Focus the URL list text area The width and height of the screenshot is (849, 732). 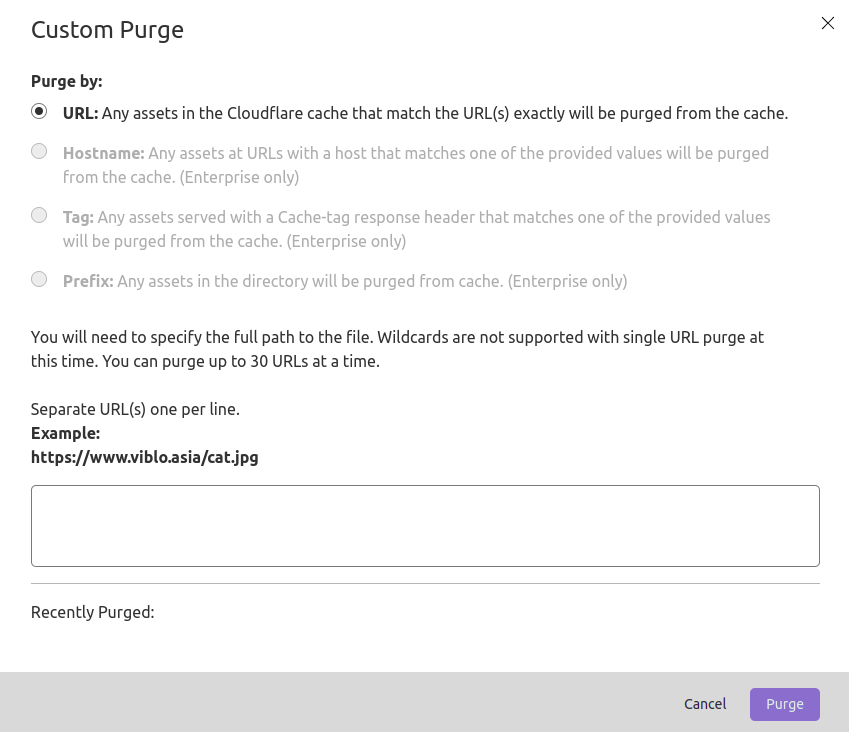(425, 526)
